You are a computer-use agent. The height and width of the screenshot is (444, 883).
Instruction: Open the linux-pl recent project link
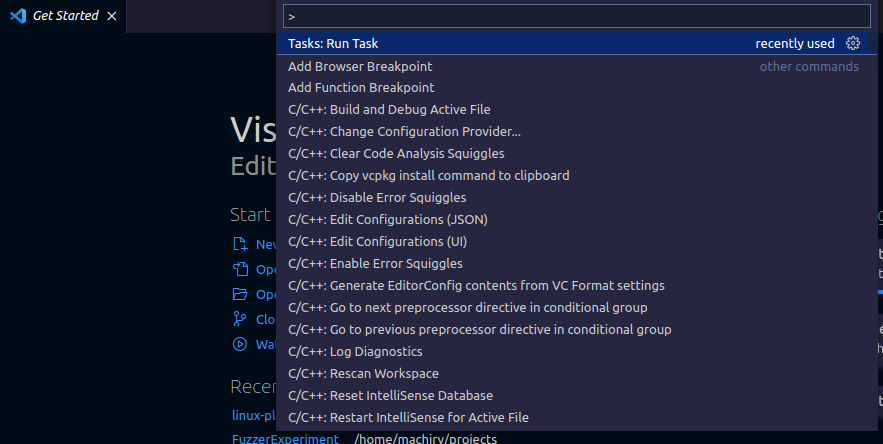(254, 415)
